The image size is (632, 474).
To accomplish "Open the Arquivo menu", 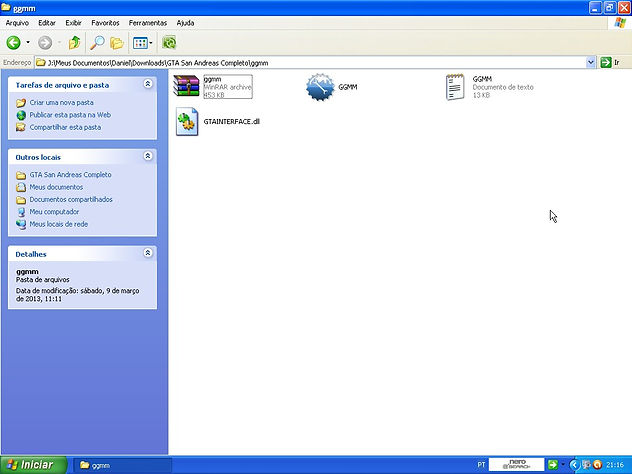I will (17, 23).
